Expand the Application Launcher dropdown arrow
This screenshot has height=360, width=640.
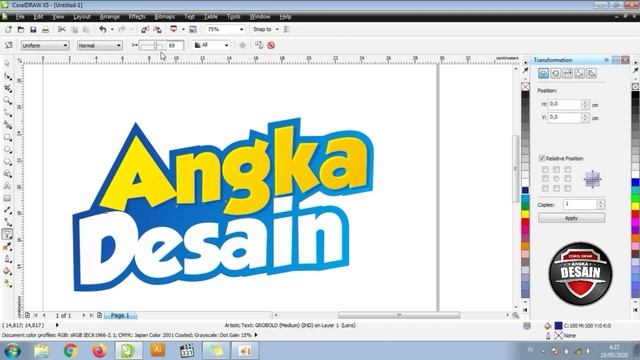183,29
